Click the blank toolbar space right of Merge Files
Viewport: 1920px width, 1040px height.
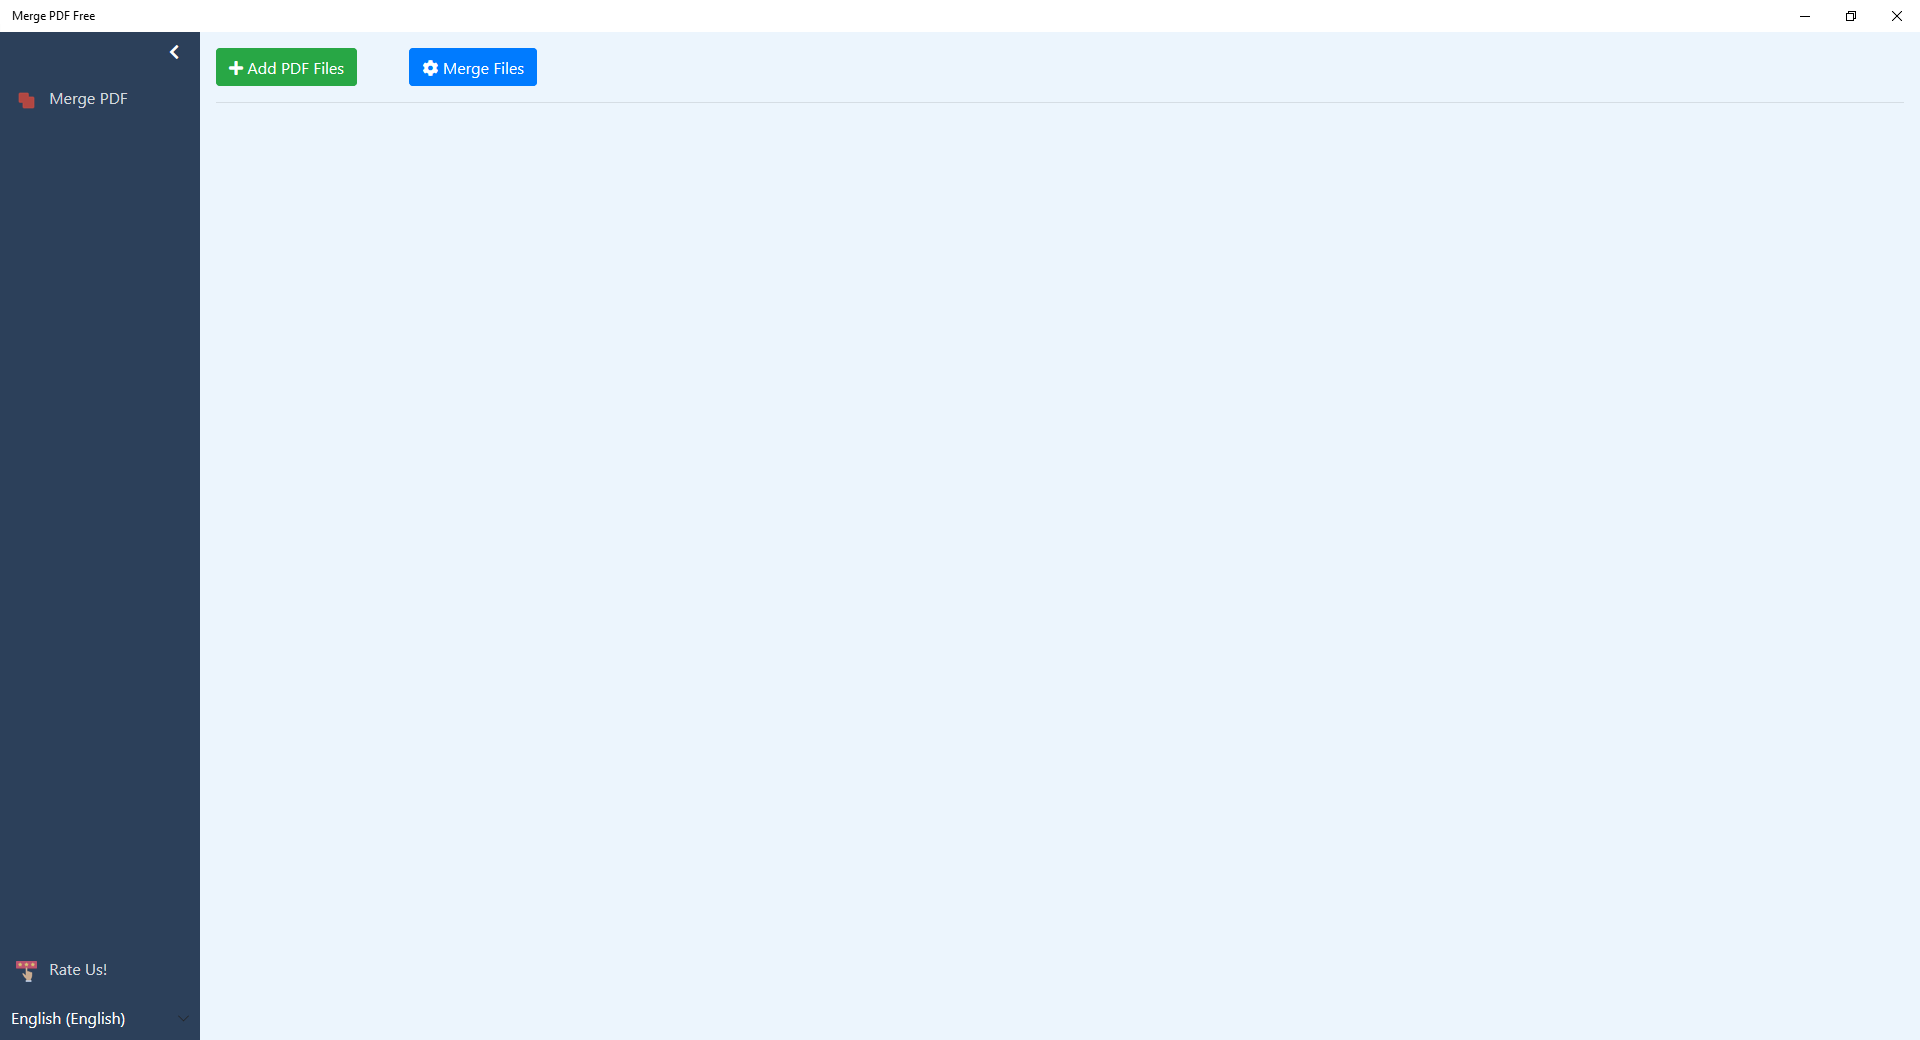tap(1220, 67)
